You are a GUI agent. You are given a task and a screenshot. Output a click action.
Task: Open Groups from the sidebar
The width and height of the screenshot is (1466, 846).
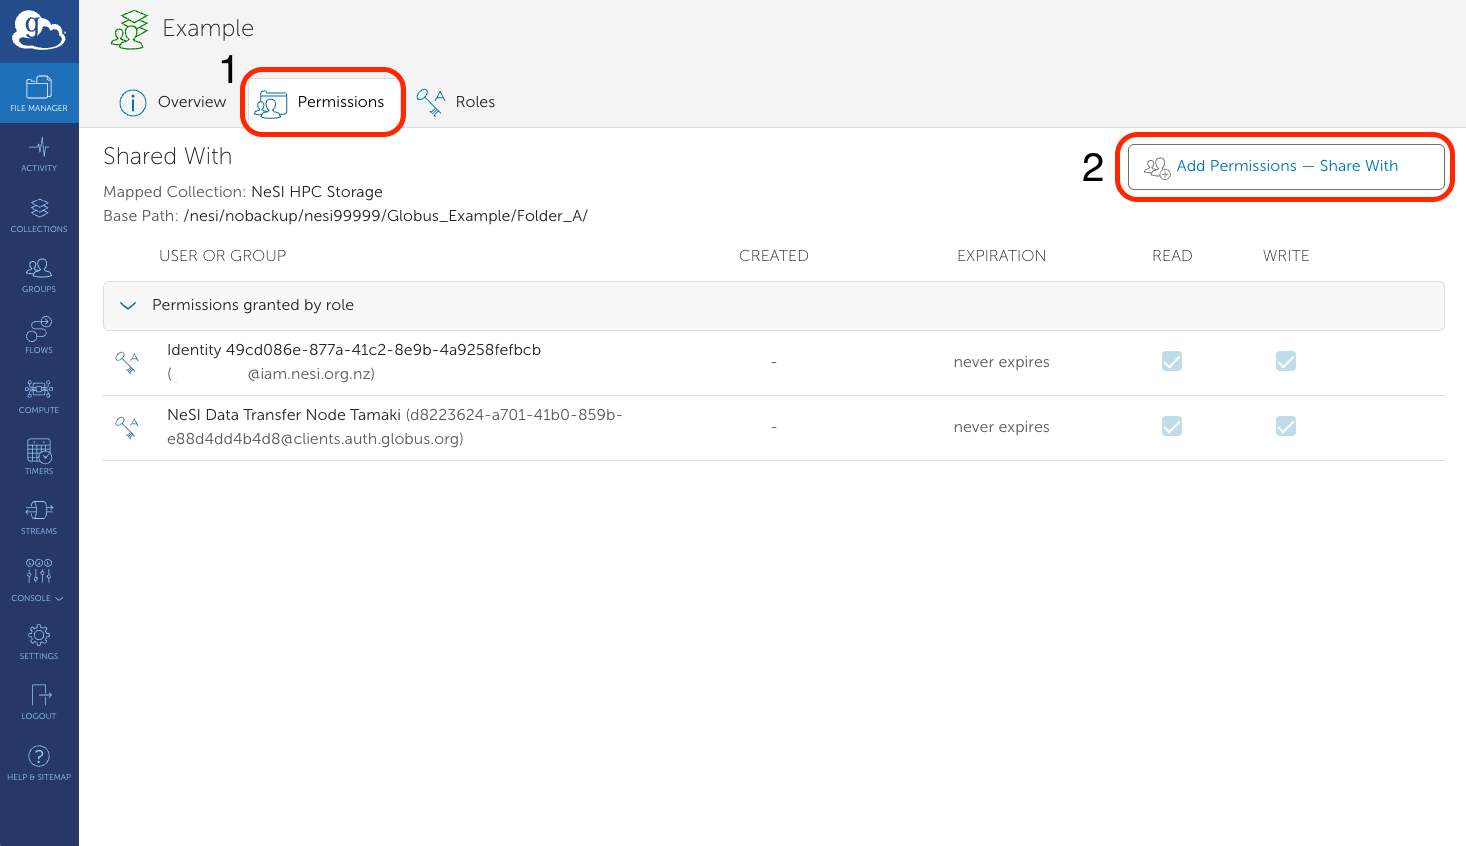(x=39, y=275)
